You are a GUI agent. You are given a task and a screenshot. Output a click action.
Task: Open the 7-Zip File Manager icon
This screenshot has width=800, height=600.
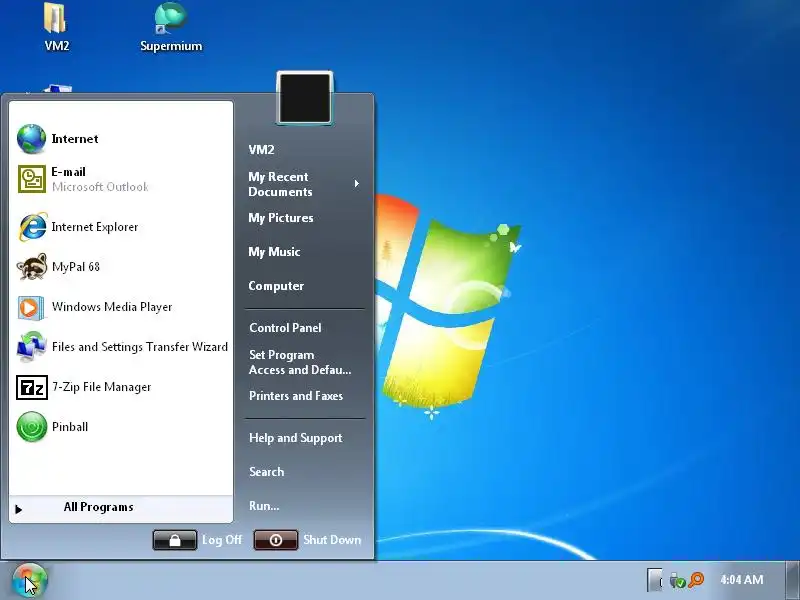tap(32, 387)
